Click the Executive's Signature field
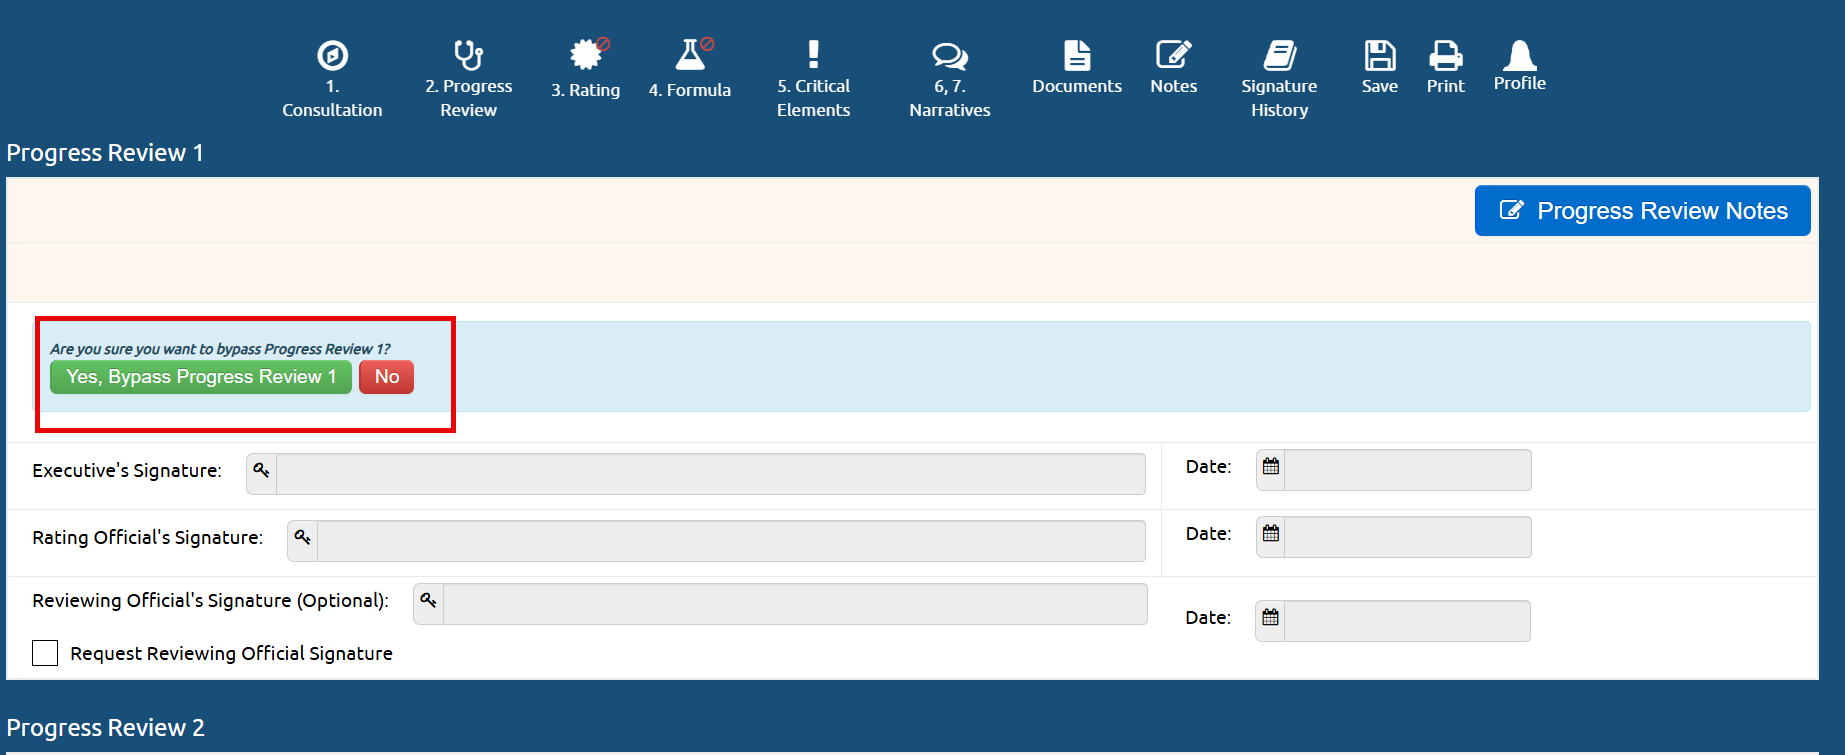1845x755 pixels. (711, 474)
